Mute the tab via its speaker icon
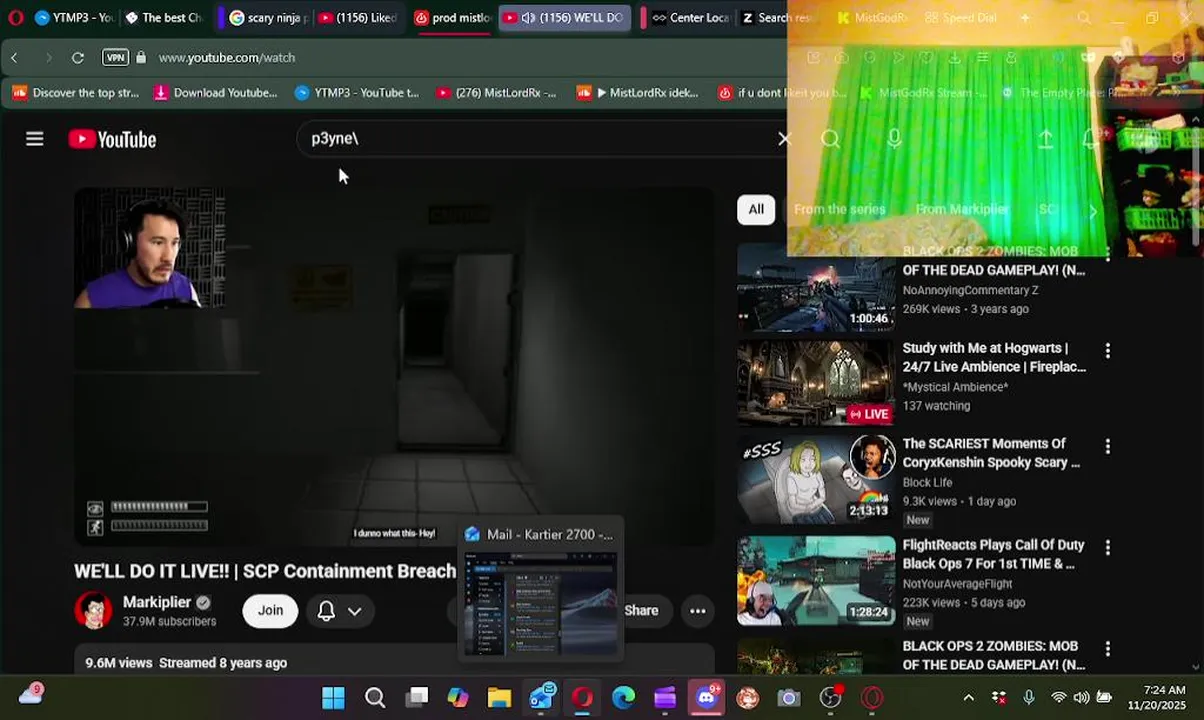Screen dimensions: 1204x720 tap(528, 17)
